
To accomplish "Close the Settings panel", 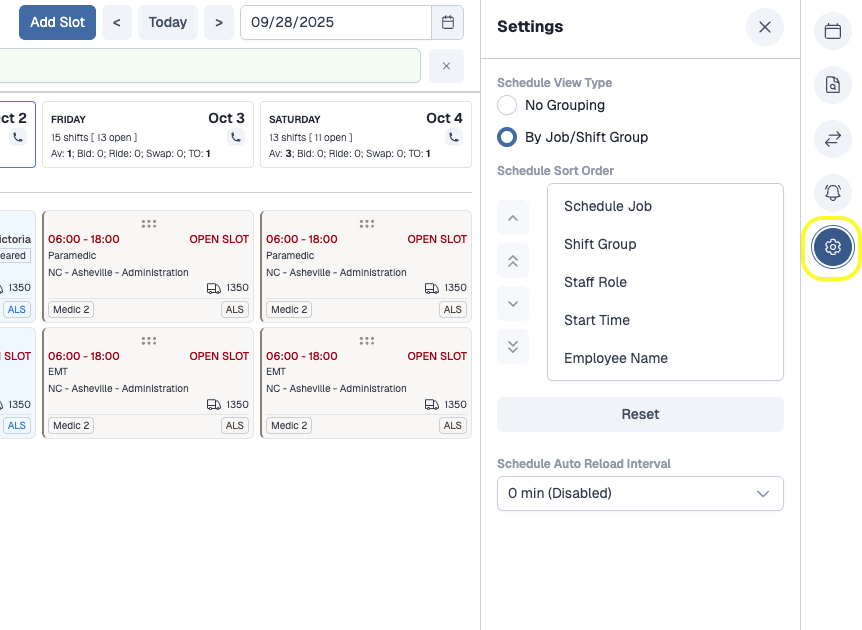I will pyautogui.click(x=764, y=27).
